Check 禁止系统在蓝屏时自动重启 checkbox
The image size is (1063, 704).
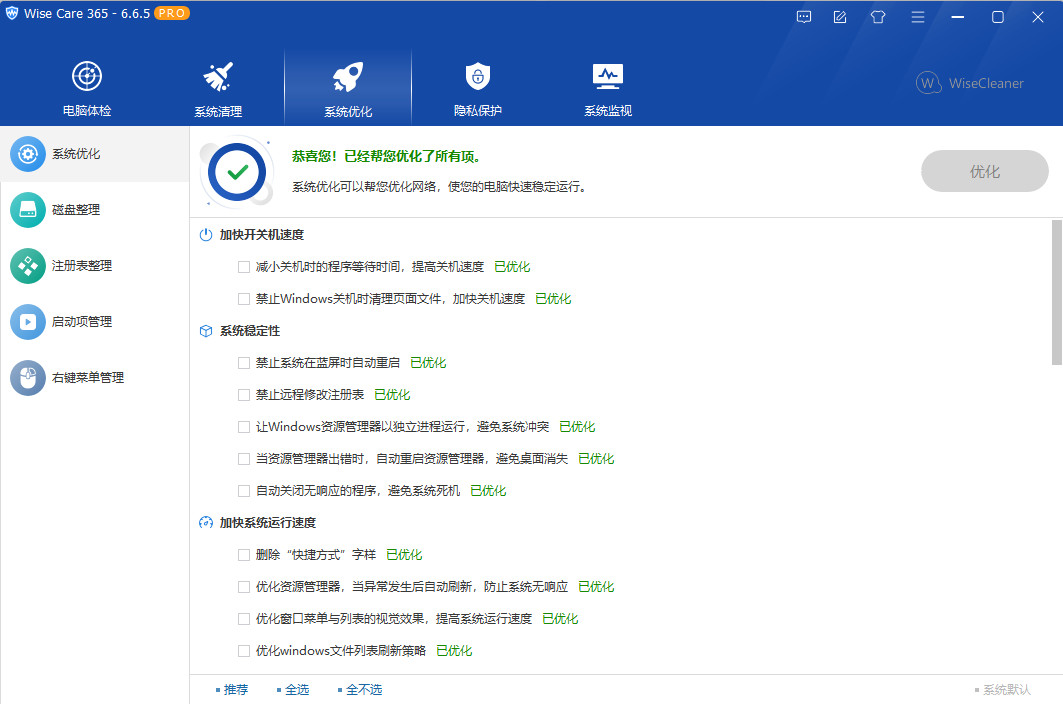(x=244, y=363)
